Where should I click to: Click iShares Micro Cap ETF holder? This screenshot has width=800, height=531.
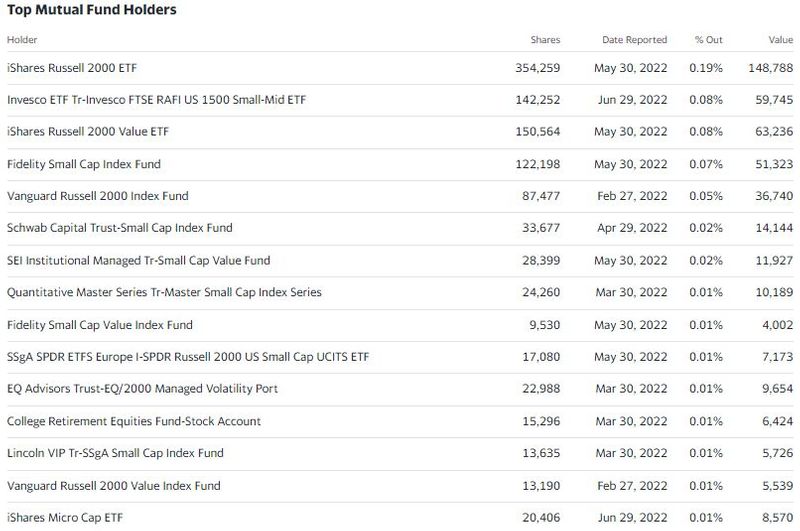tap(66, 517)
